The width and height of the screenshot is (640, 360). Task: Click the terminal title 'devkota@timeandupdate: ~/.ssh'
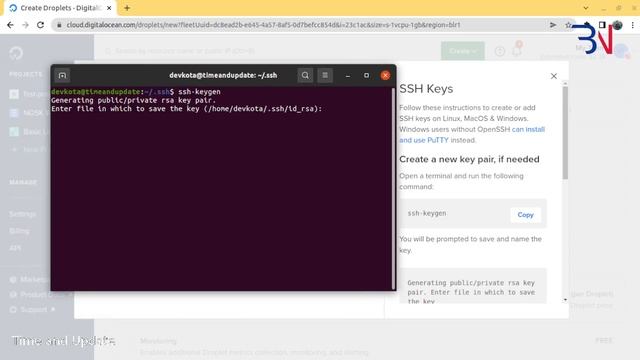[x=223, y=76]
